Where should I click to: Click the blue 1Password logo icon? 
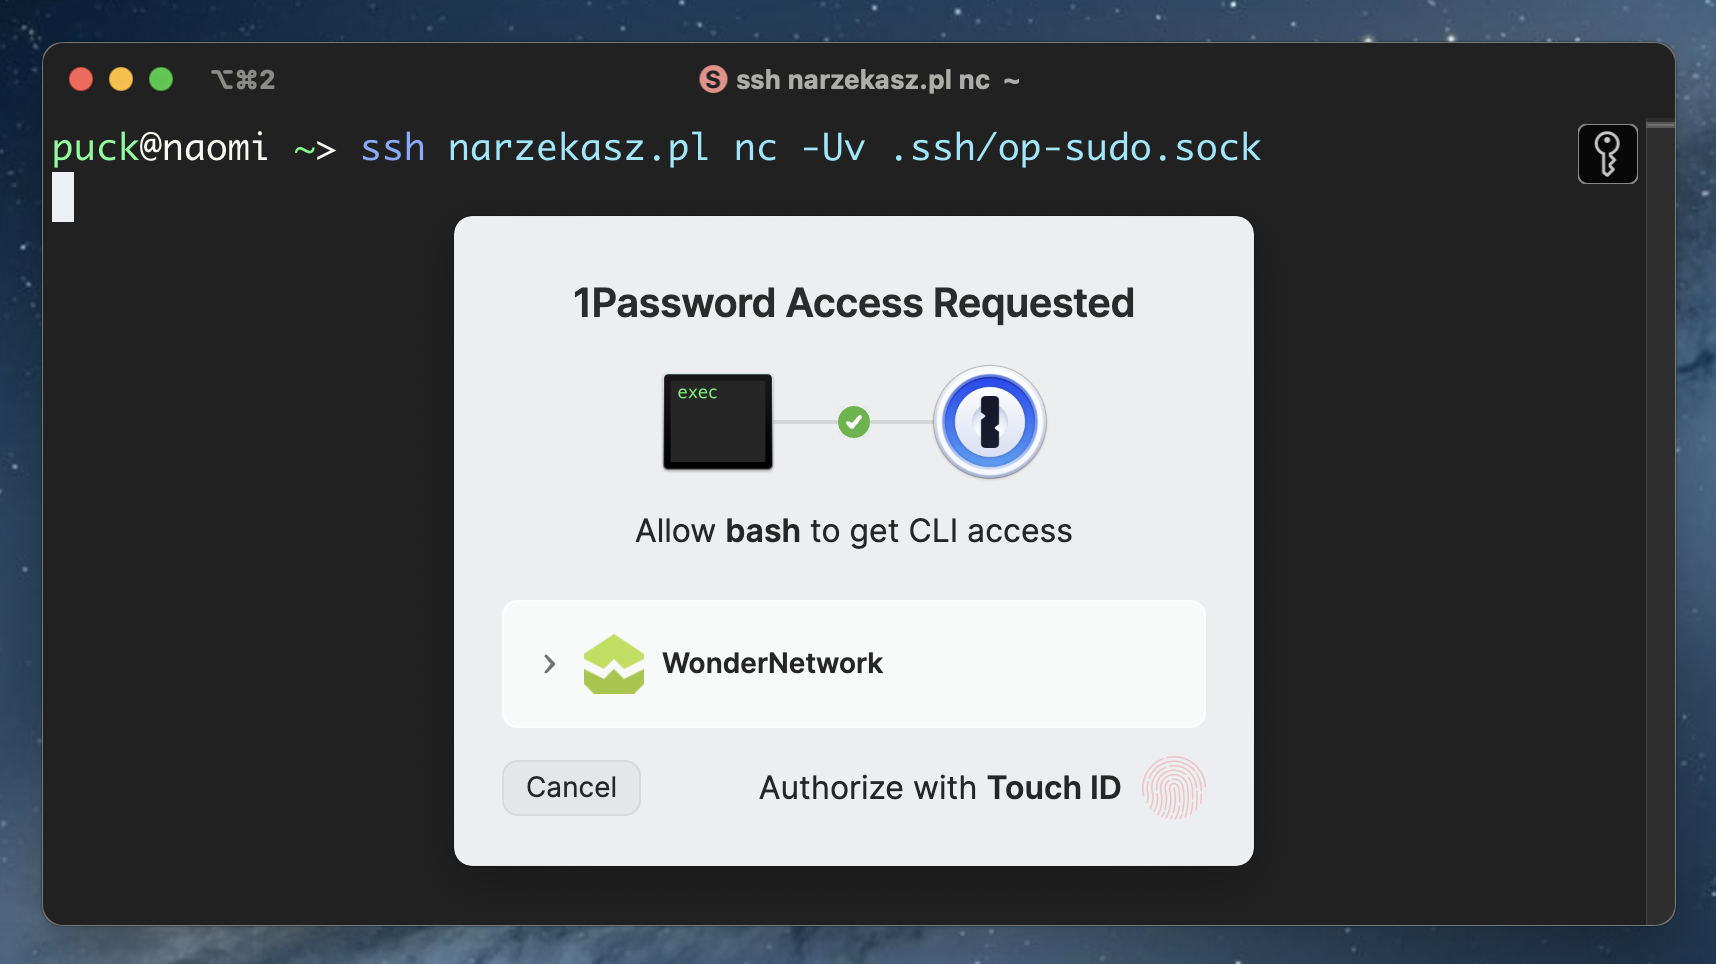[989, 422]
